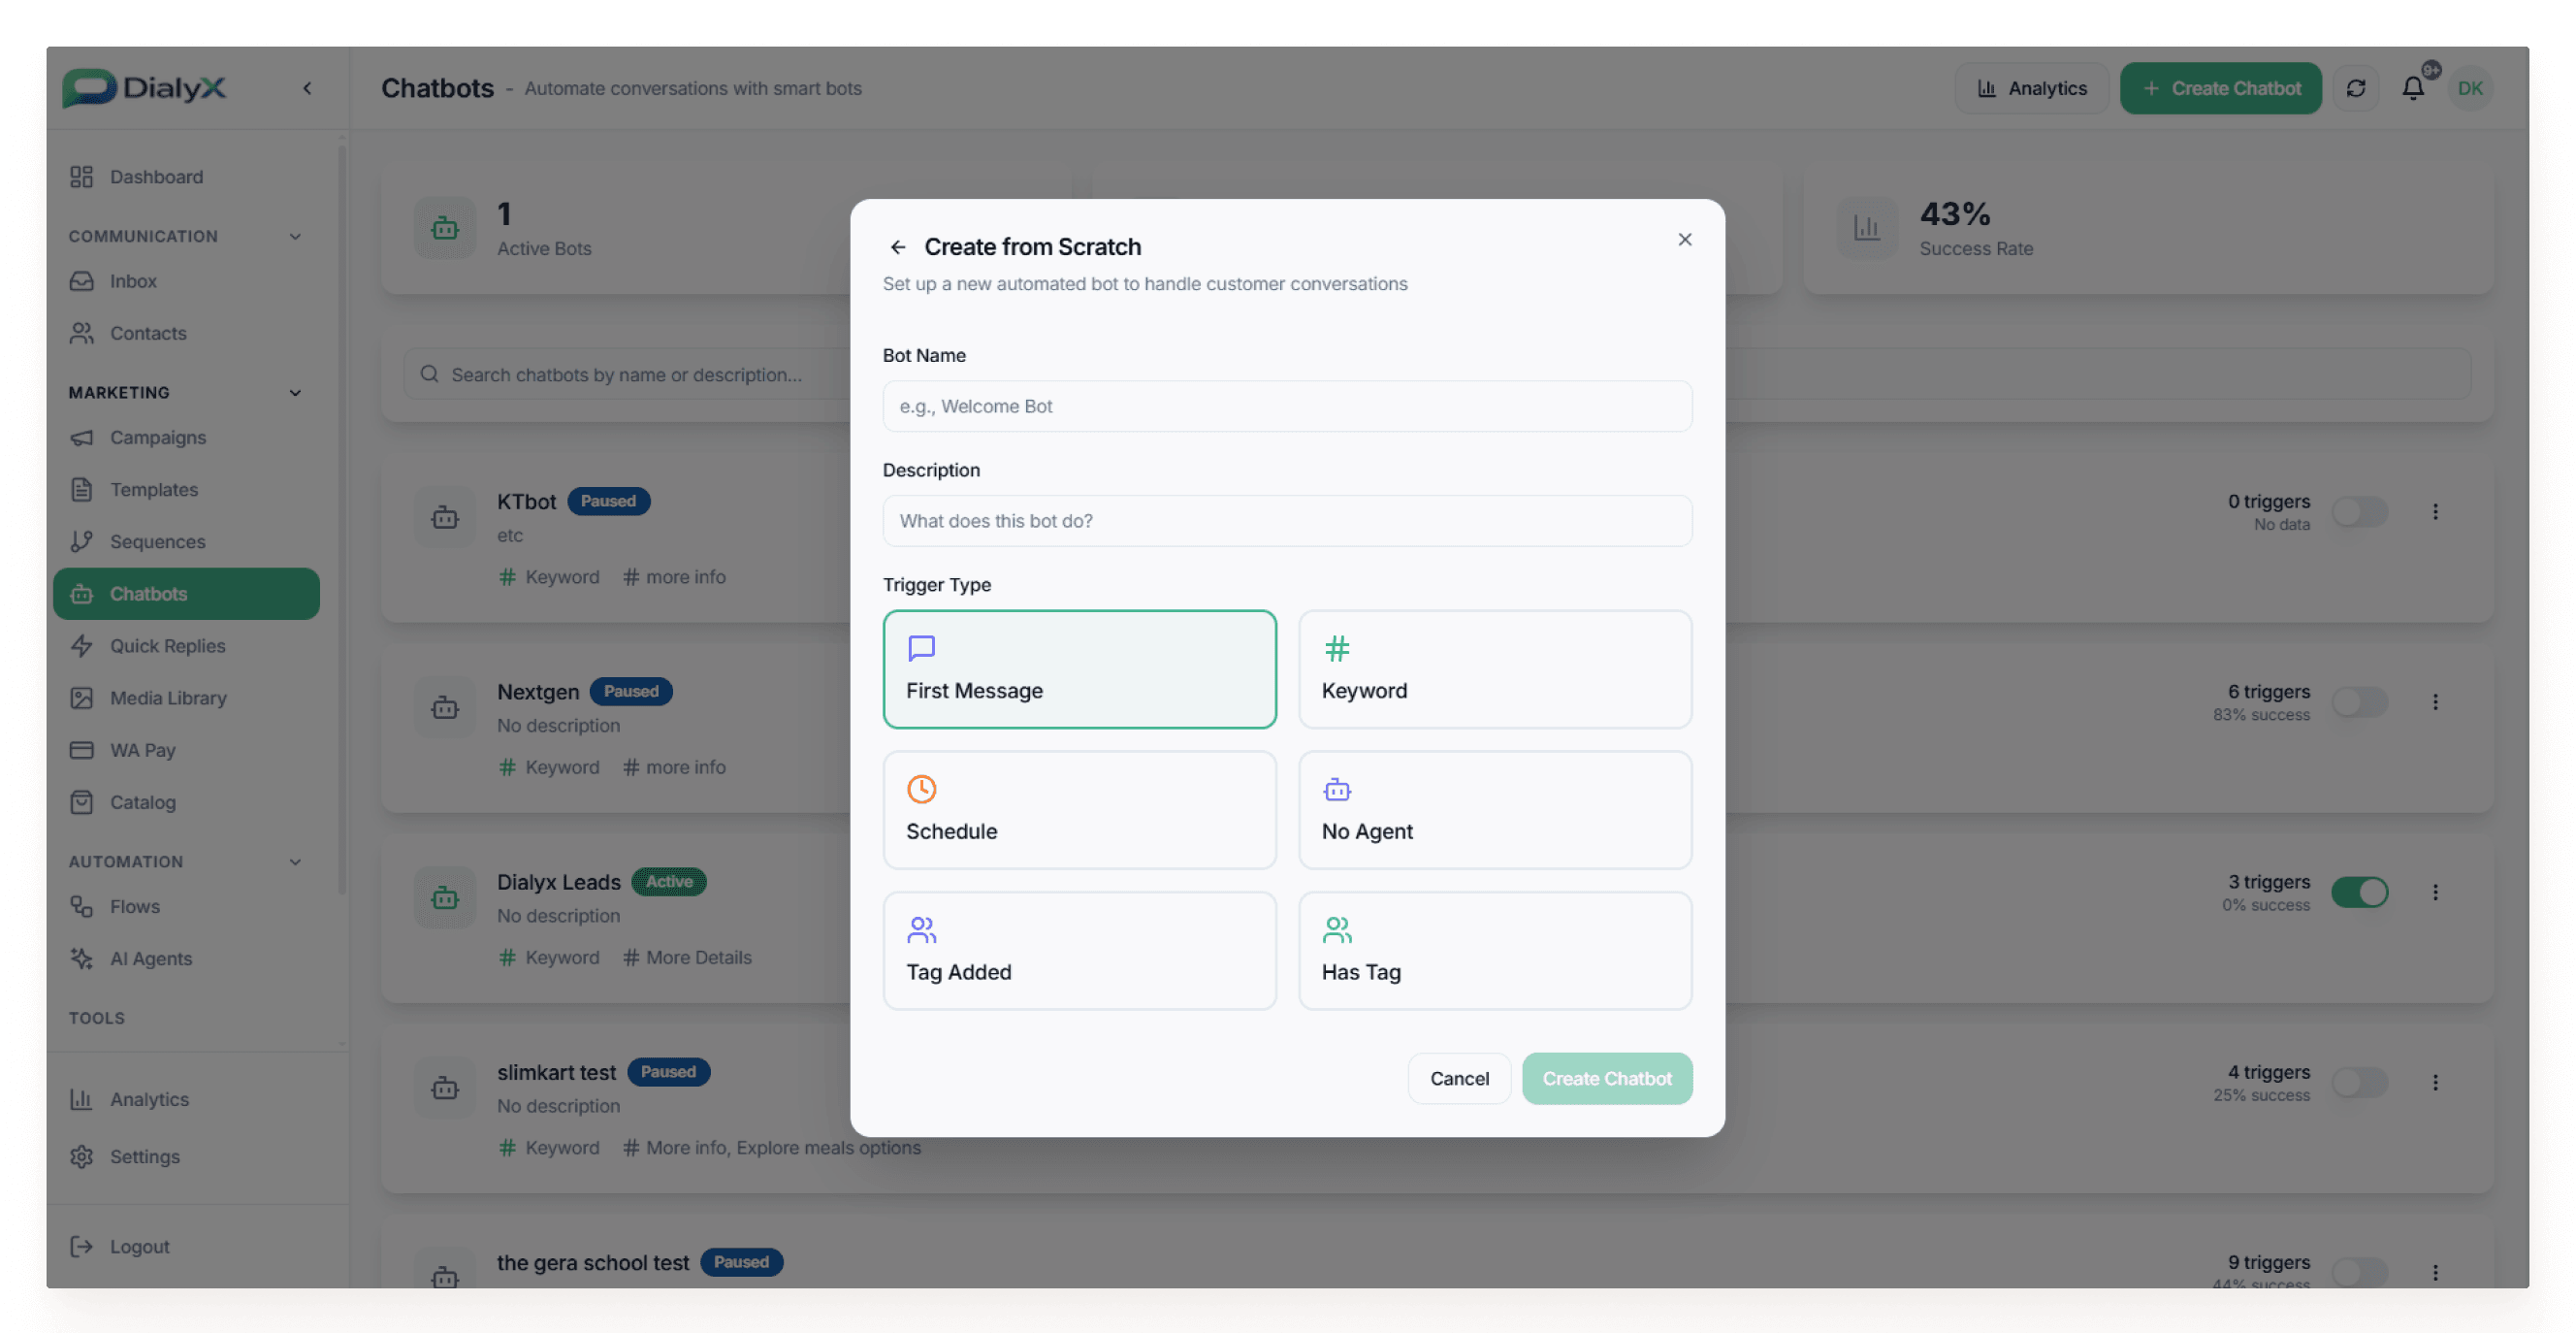
Task: Click the Flows icon in the sidebar
Action: click(x=82, y=906)
